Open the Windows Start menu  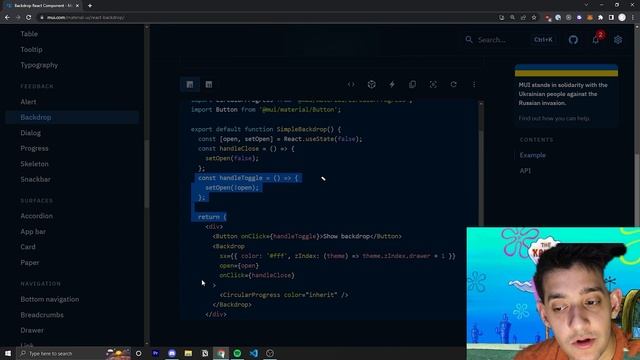point(8,353)
